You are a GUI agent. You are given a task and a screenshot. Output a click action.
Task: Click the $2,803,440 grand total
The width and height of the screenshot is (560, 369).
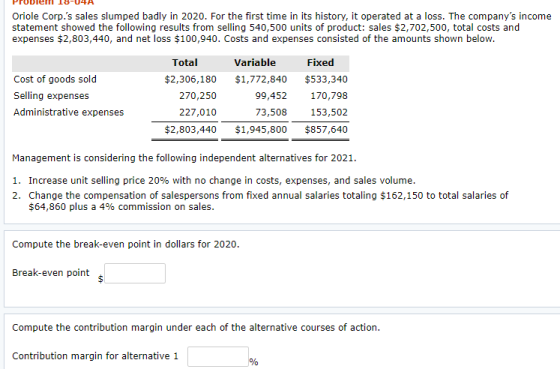point(190,129)
